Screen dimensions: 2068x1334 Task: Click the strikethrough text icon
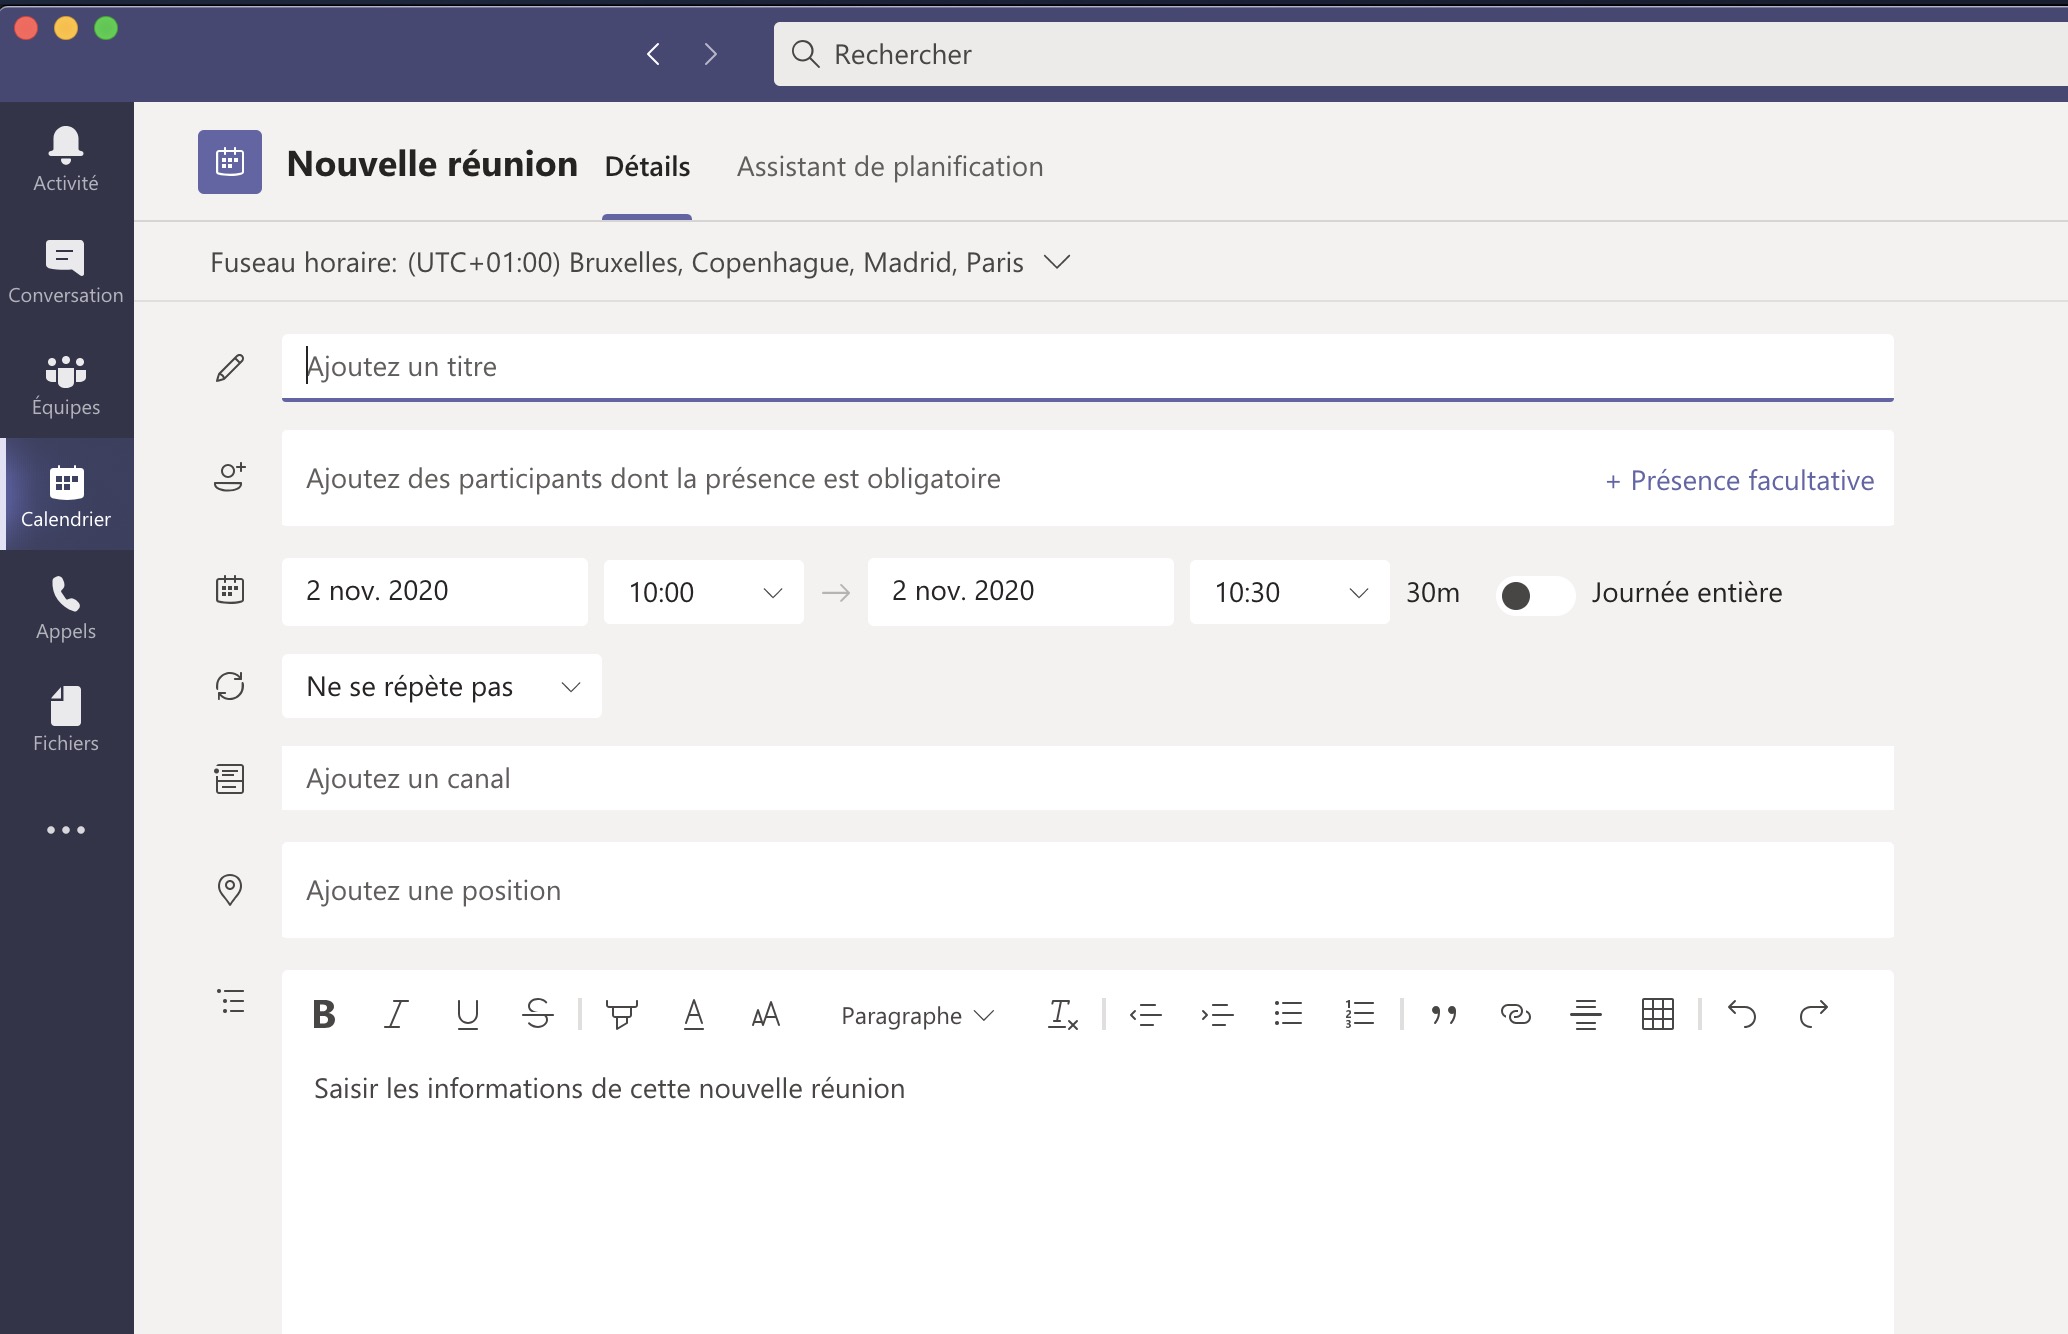538,1014
